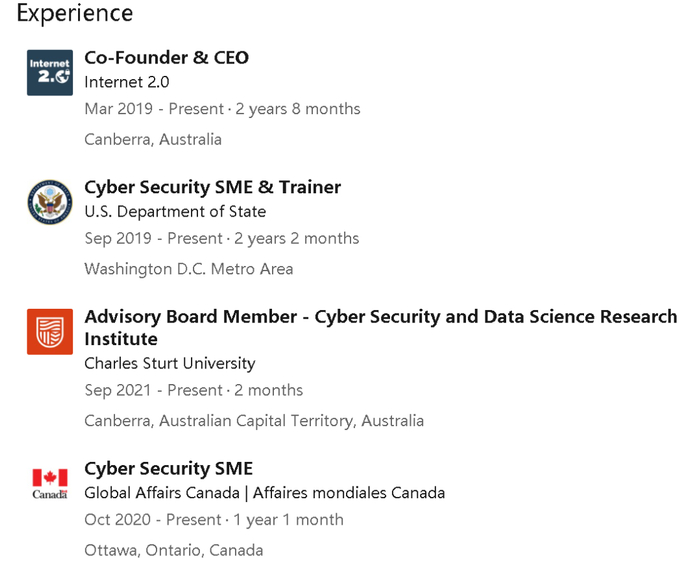This screenshot has width=700, height=578.
Task: Click the Ottawa, Ontario, Canada location
Action: point(174,550)
